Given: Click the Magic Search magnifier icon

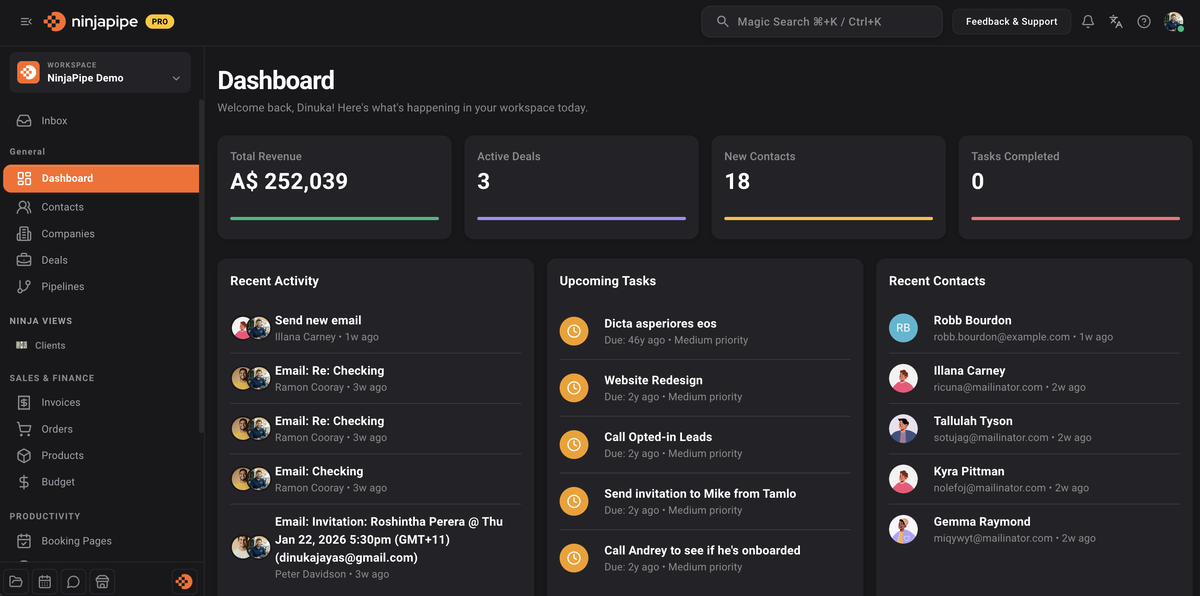Looking at the screenshot, I should tap(721, 20).
